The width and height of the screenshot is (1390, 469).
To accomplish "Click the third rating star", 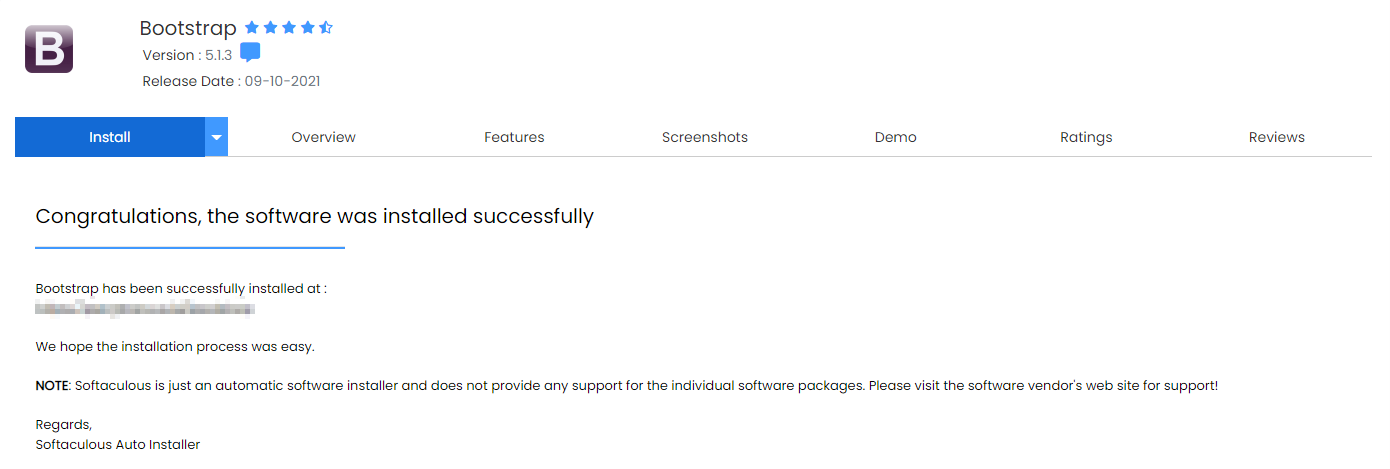I will tap(289, 28).
